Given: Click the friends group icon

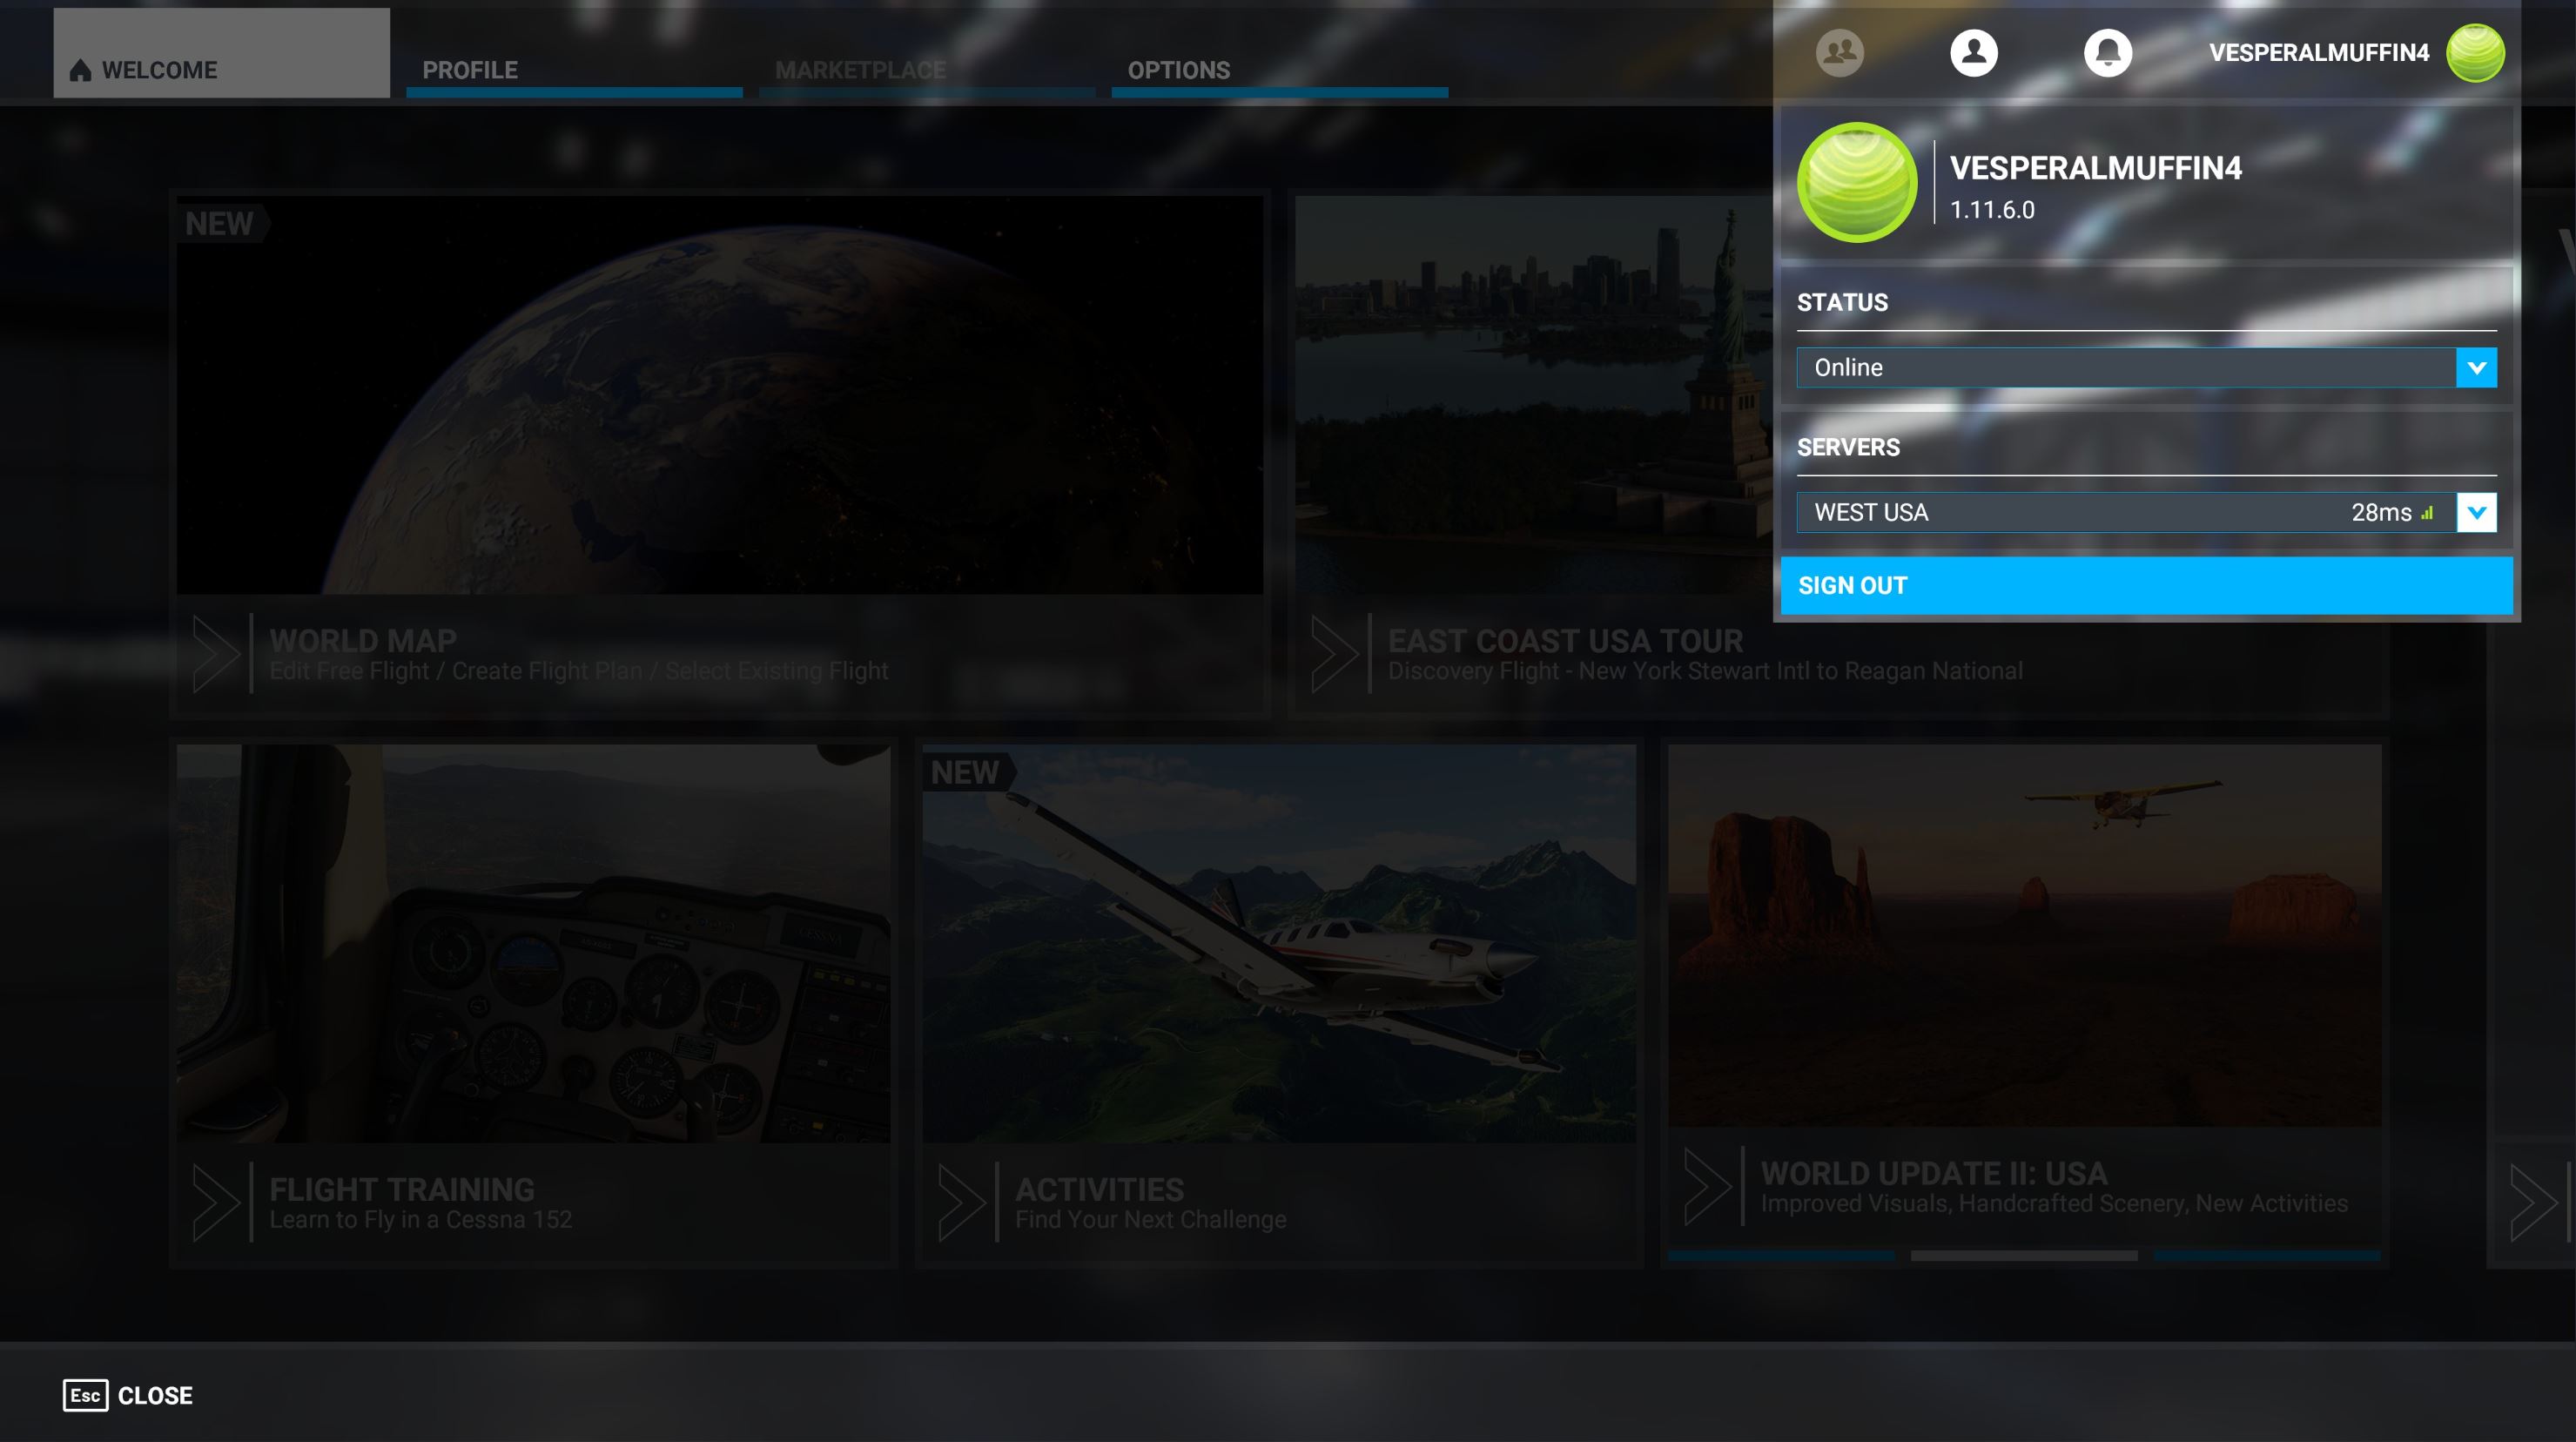Looking at the screenshot, I should (1839, 52).
